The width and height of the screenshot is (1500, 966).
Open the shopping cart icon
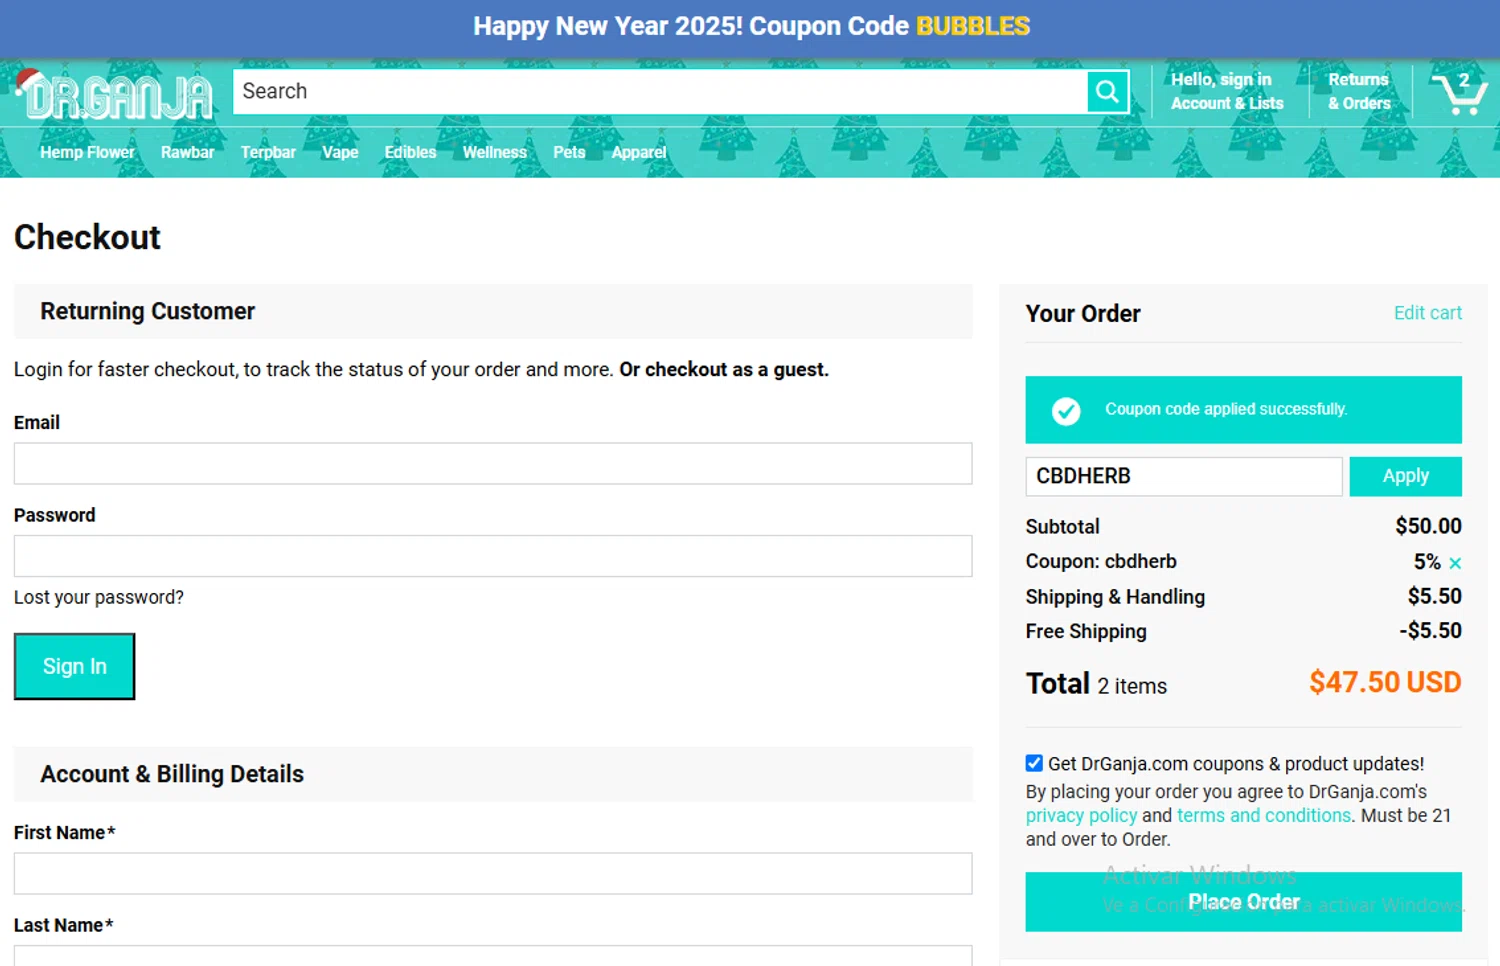point(1459,93)
